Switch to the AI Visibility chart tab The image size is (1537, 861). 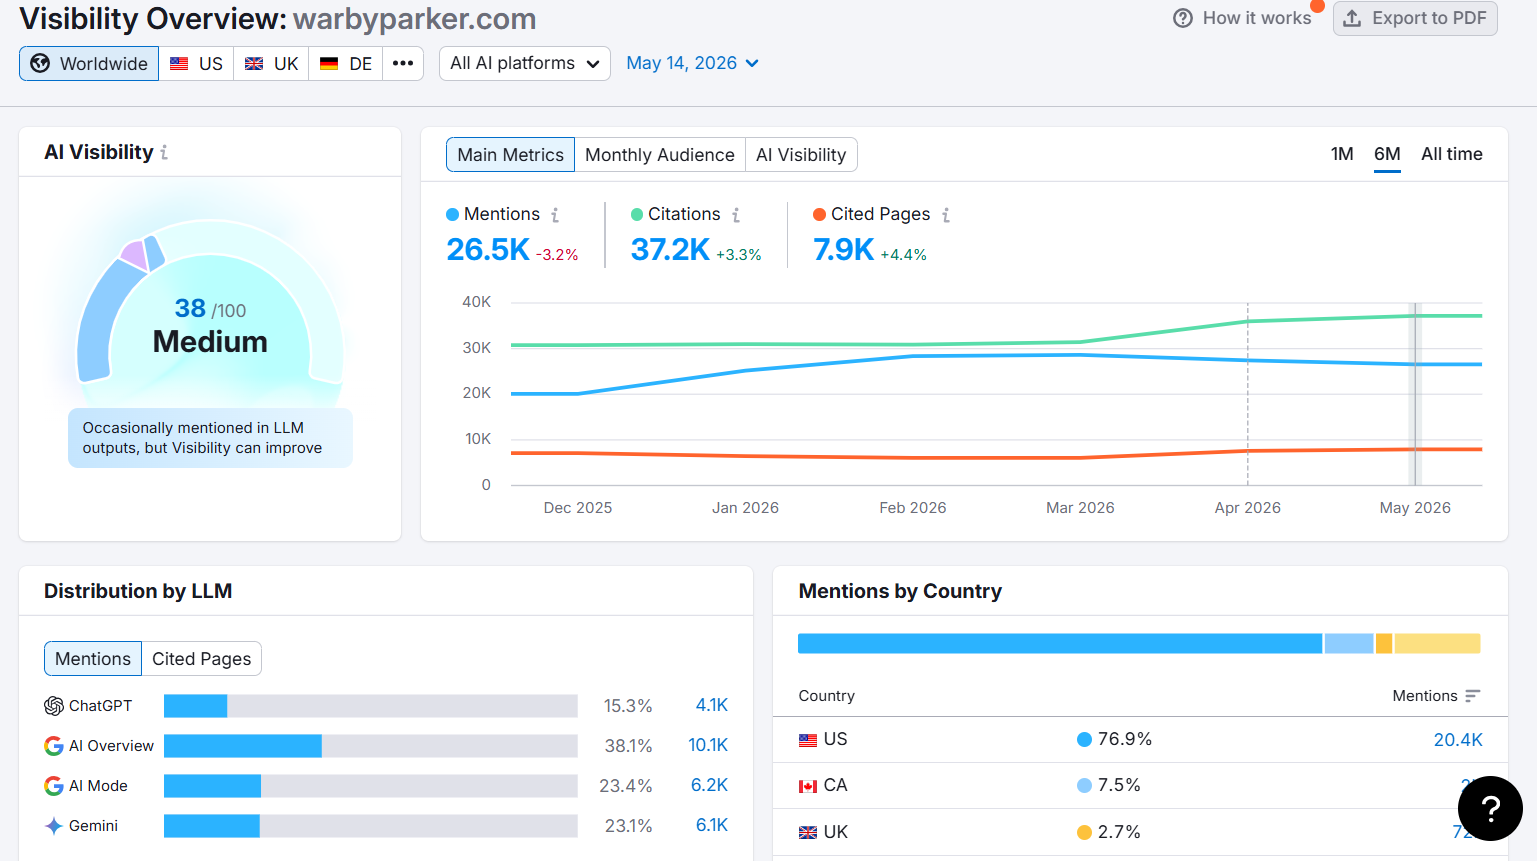[801, 155]
